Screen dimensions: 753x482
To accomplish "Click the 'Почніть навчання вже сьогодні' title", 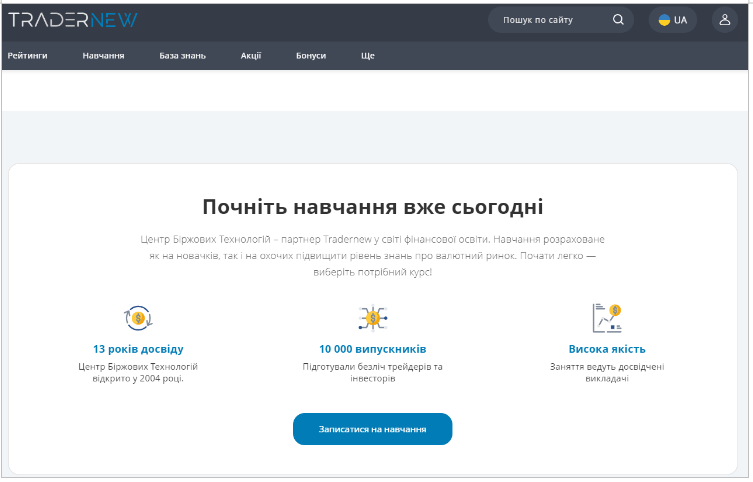I will tap(373, 207).
